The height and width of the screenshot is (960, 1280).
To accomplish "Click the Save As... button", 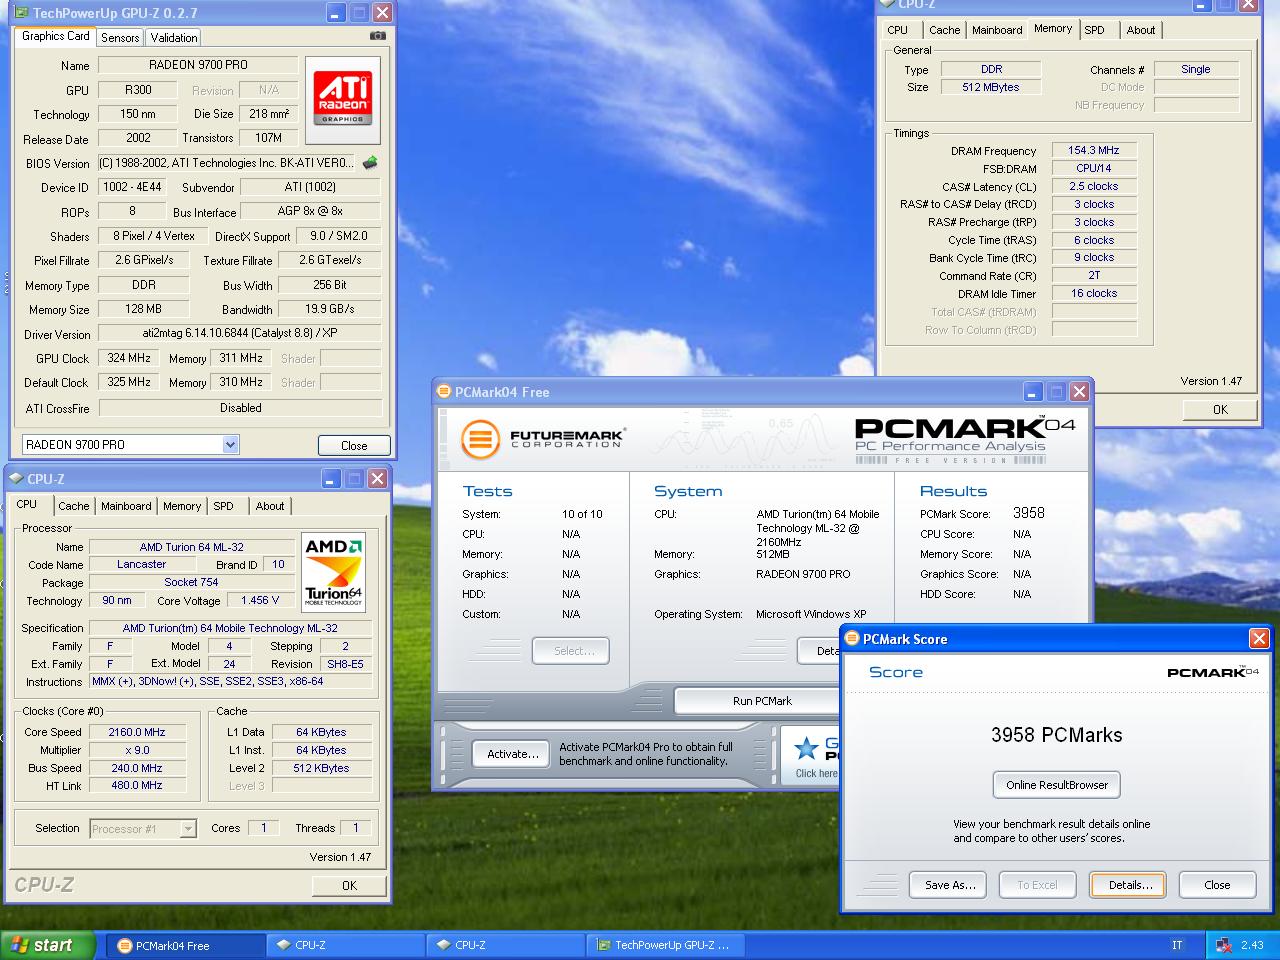I will (949, 885).
